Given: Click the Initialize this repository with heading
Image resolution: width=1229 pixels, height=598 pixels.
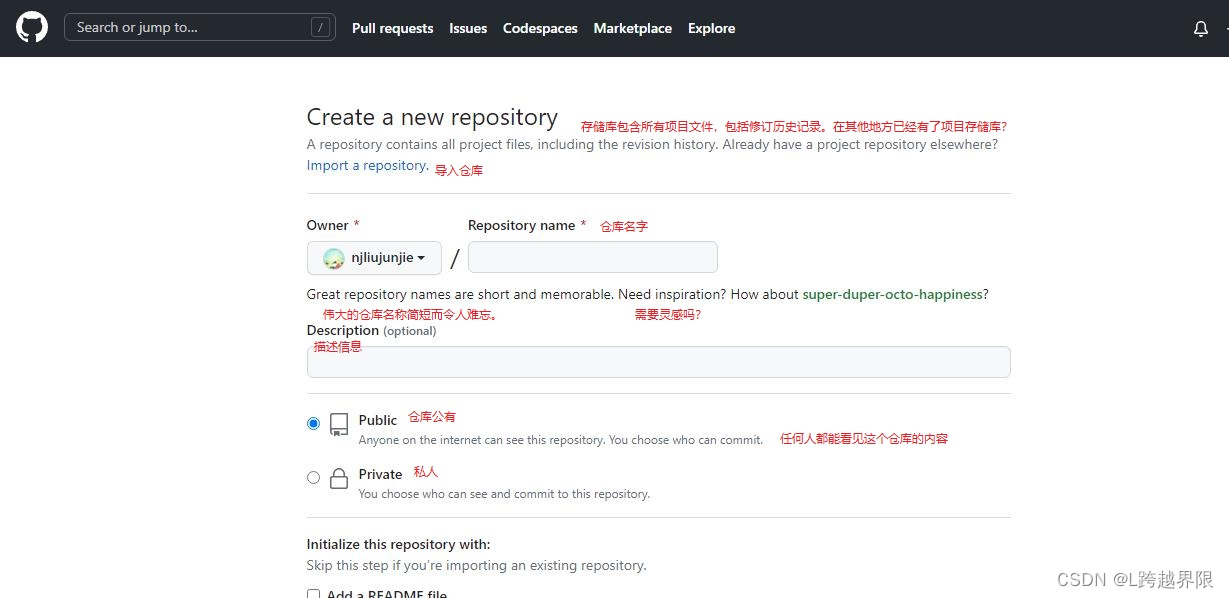Looking at the screenshot, I should tap(398, 545).
